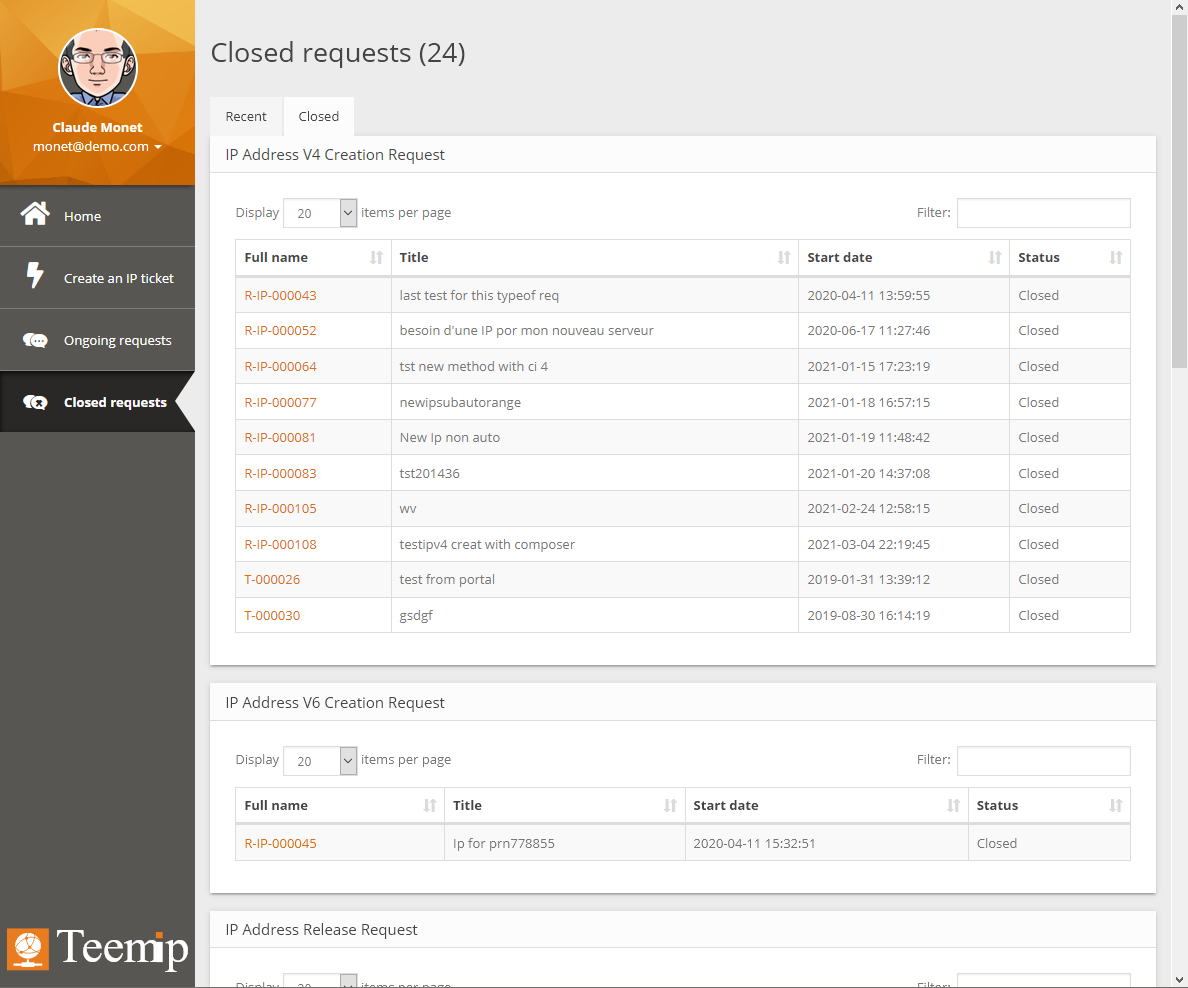This screenshot has height=988, width=1188.
Task: Open IPv4 items per page dropdown
Action: click(320, 213)
